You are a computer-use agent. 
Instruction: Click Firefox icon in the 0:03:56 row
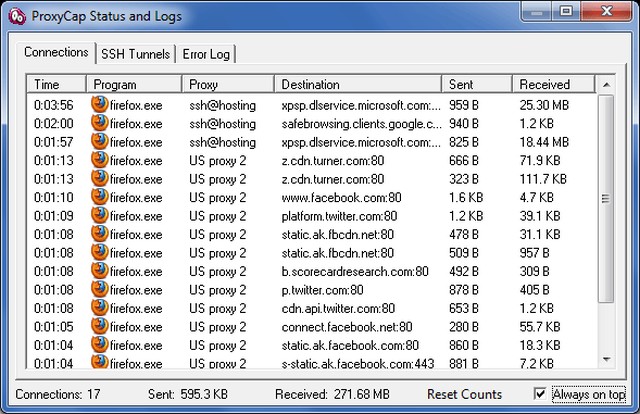click(x=100, y=105)
